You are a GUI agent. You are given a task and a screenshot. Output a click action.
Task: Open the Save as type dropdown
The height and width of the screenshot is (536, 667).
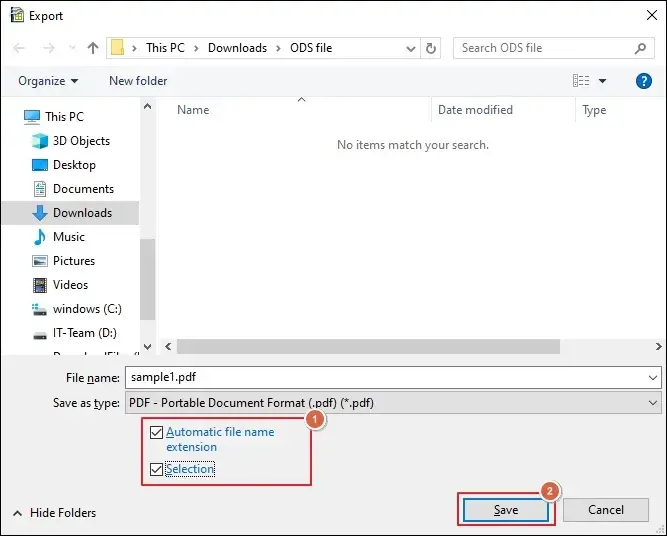[393, 403]
